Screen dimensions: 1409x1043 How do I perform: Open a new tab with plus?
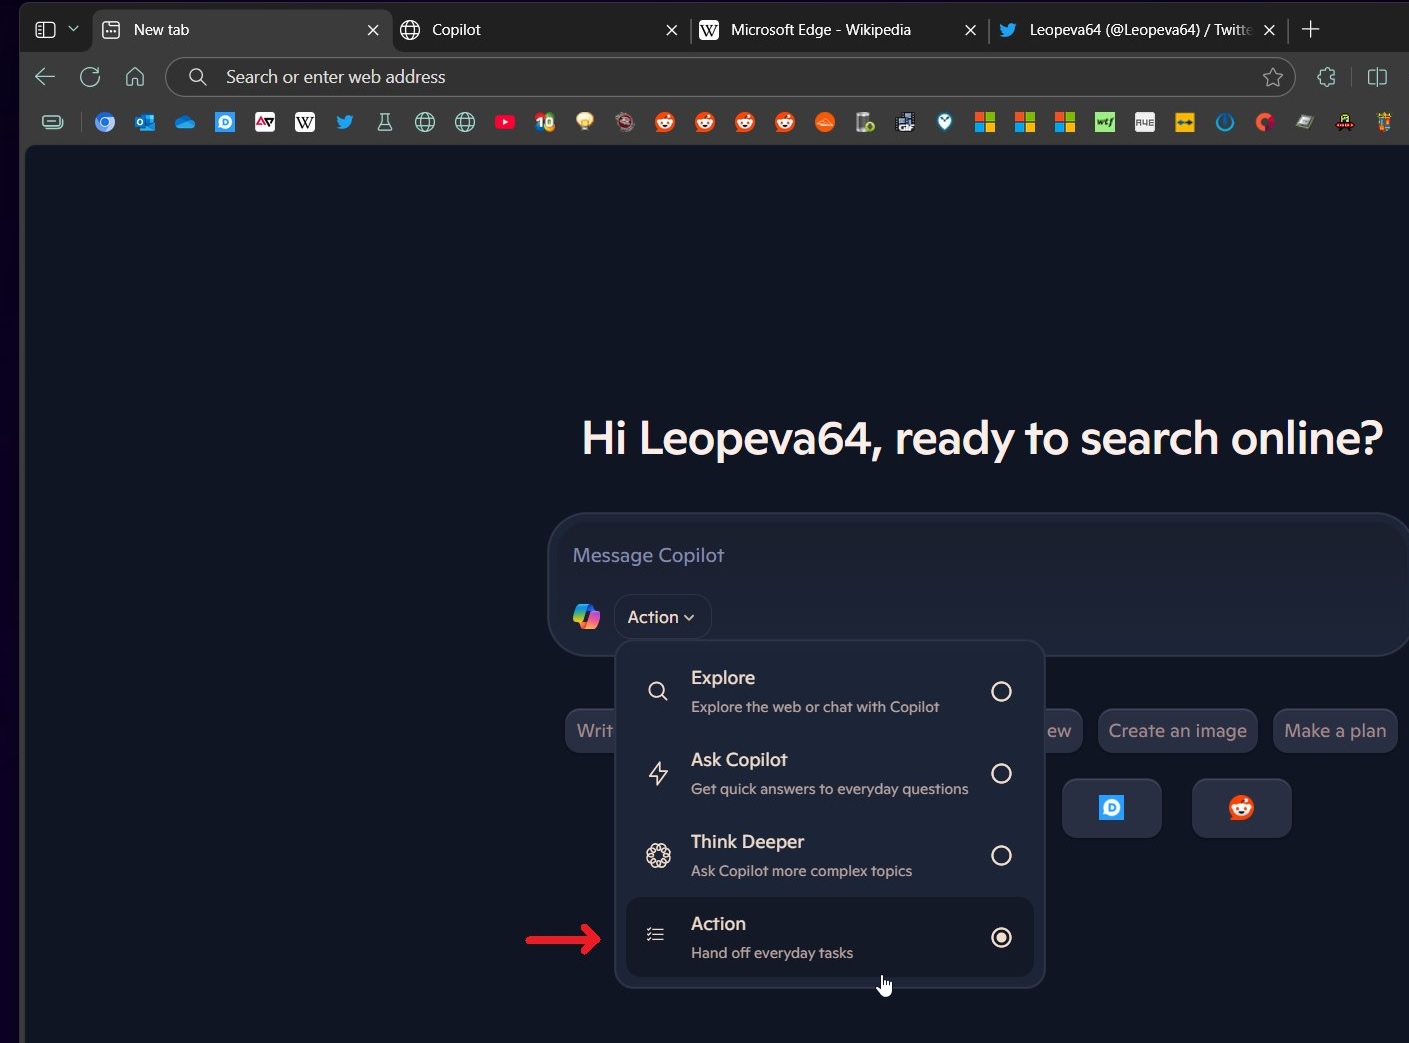(1311, 30)
